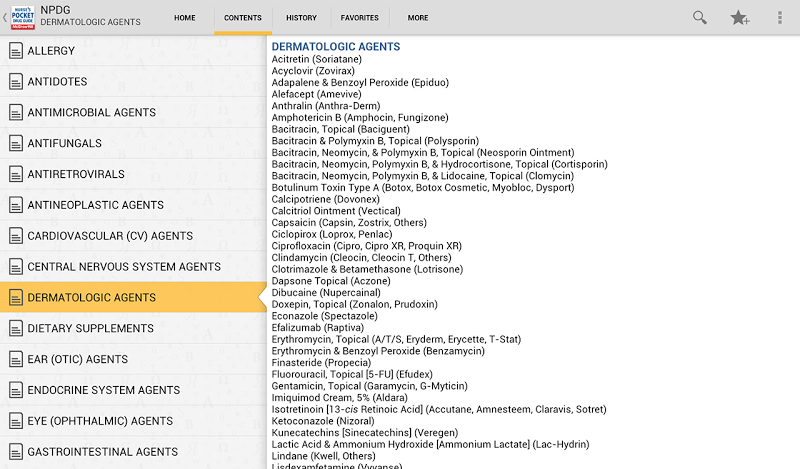The height and width of the screenshot is (469, 800).
Task: Click the document icon beside ALLERGY
Action: [x=16, y=51]
